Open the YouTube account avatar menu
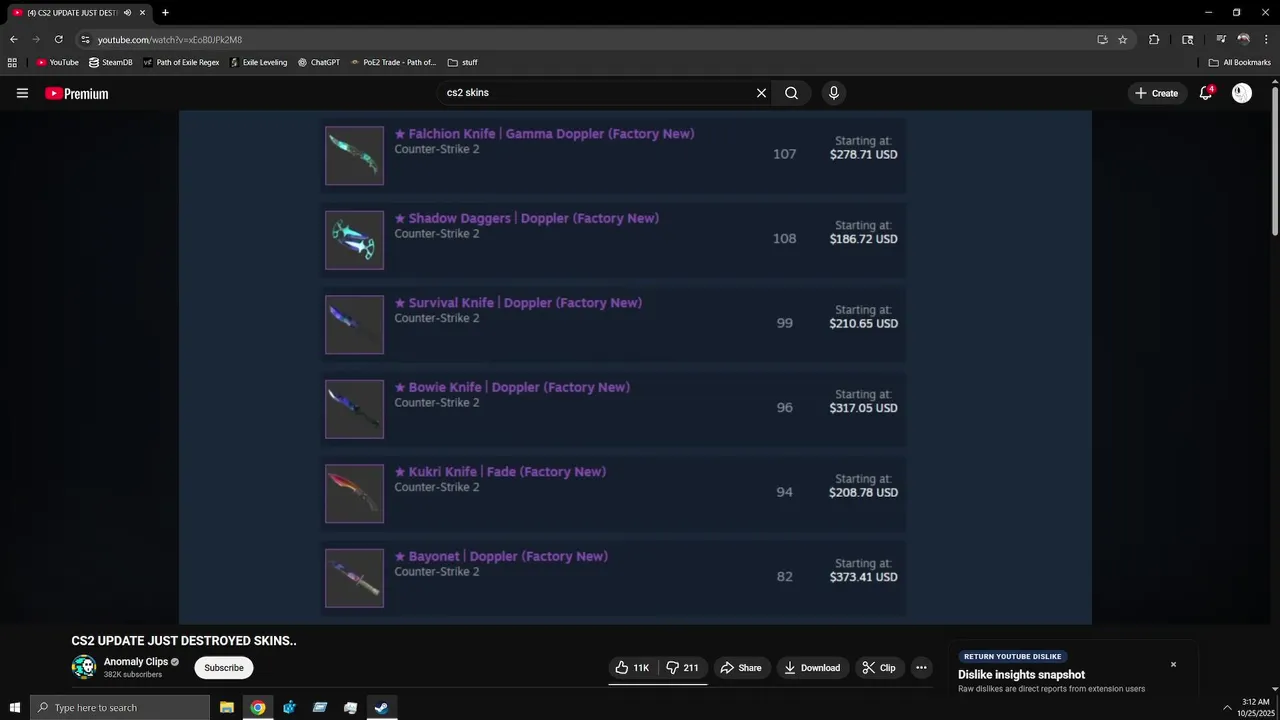This screenshot has width=1280, height=720. click(x=1242, y=93)
